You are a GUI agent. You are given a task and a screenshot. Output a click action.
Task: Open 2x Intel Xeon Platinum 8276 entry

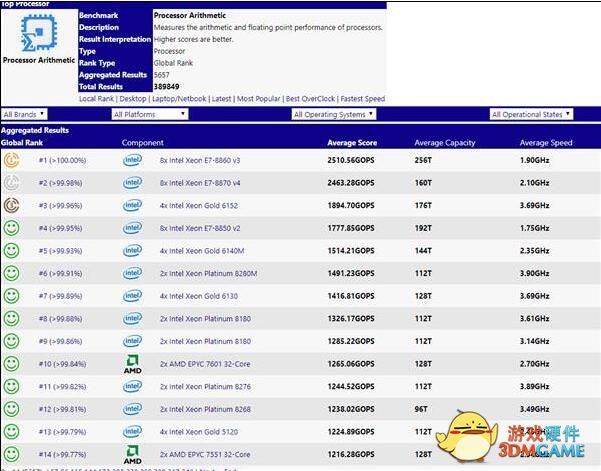205,386
